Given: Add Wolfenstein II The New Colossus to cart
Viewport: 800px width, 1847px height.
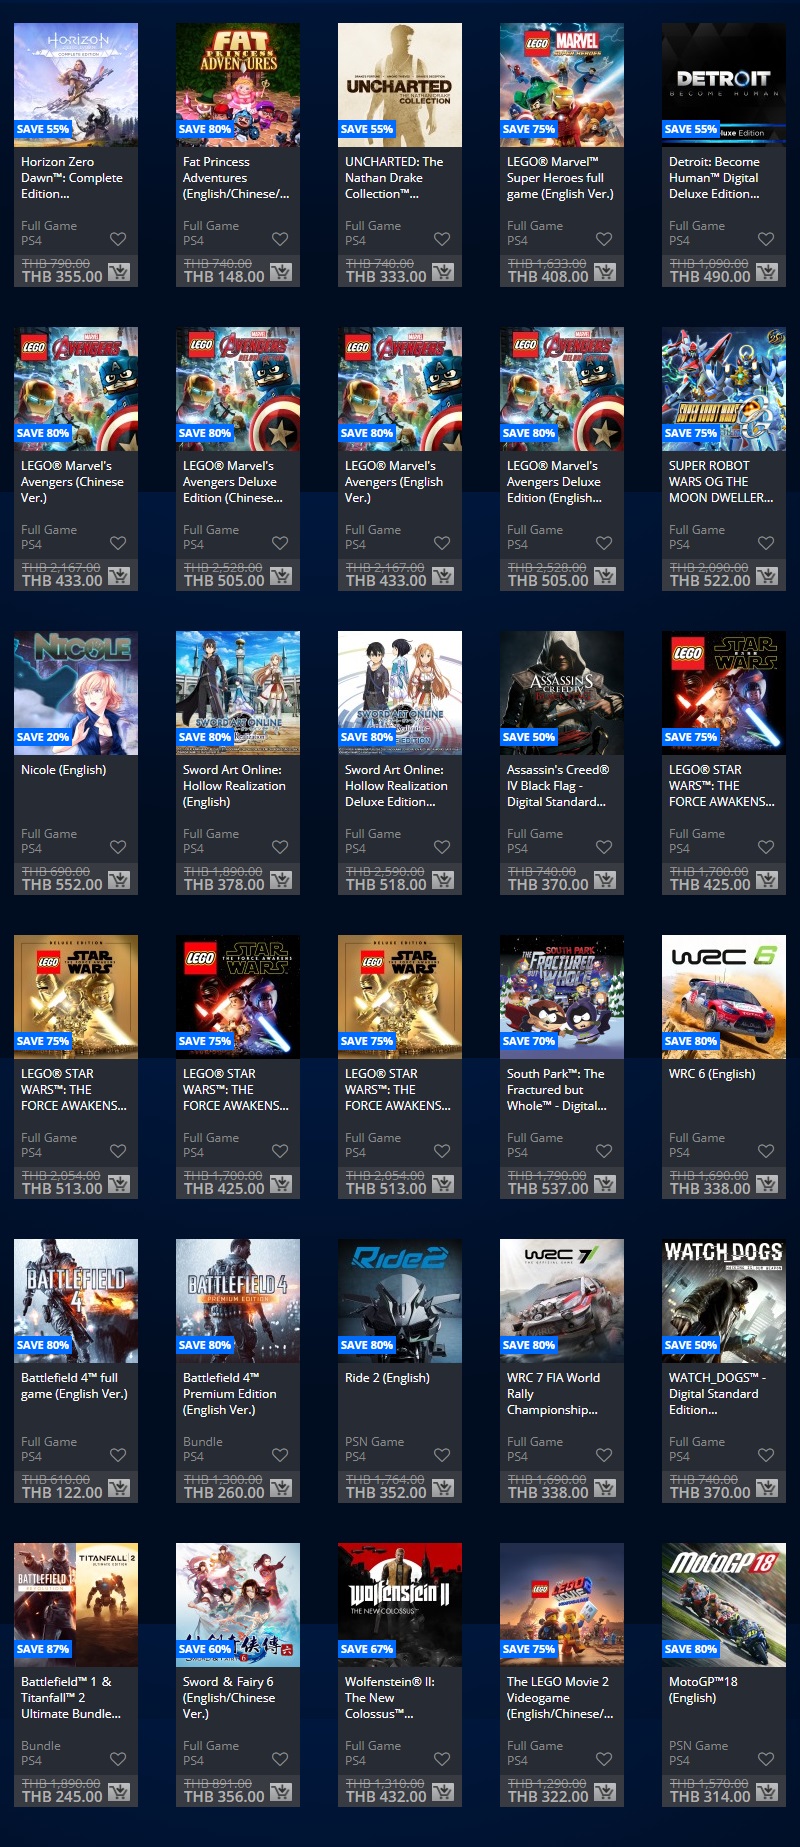Looking at the screenshot, I should [442, 1792].
